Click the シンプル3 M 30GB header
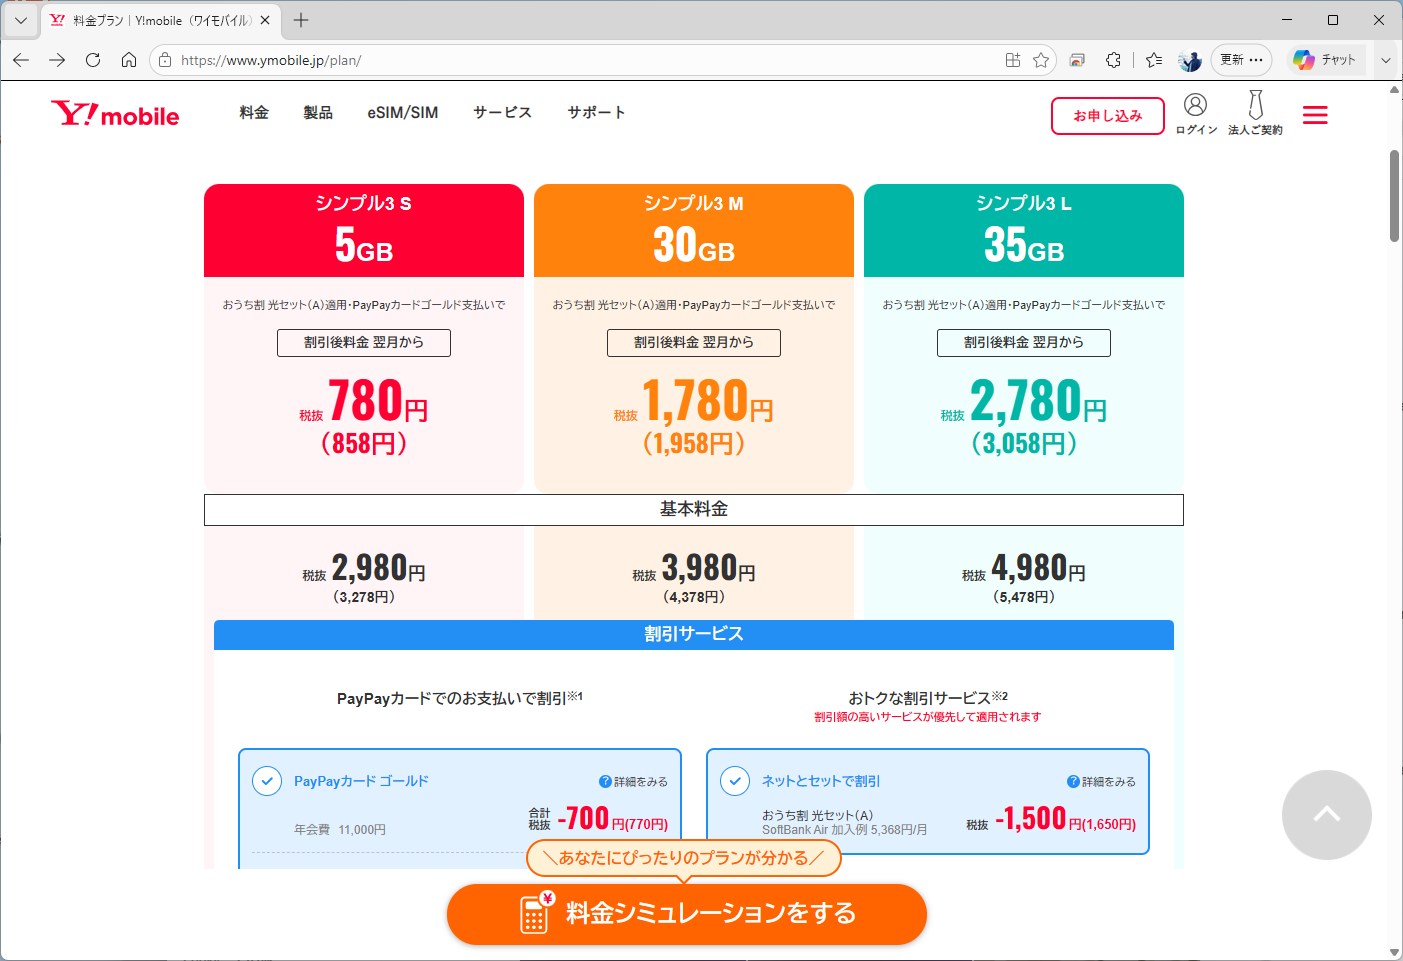Viewport: 1403px width, 961px height. [x=694, y=230]
